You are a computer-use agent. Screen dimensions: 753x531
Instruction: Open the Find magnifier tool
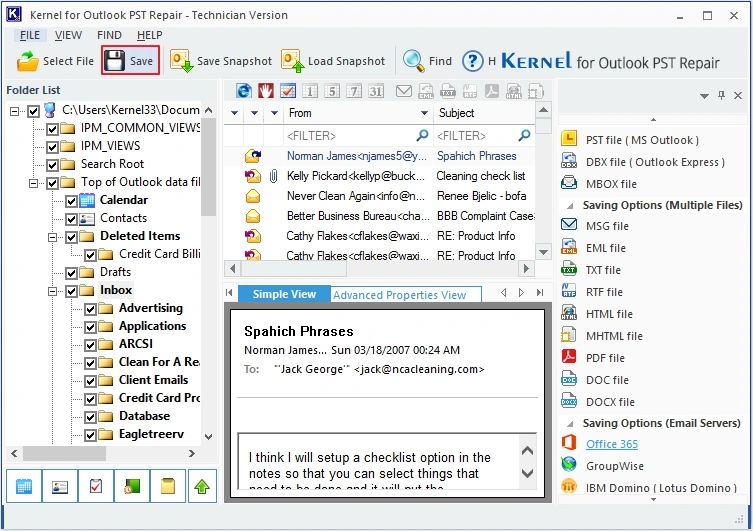click(427, 61)
